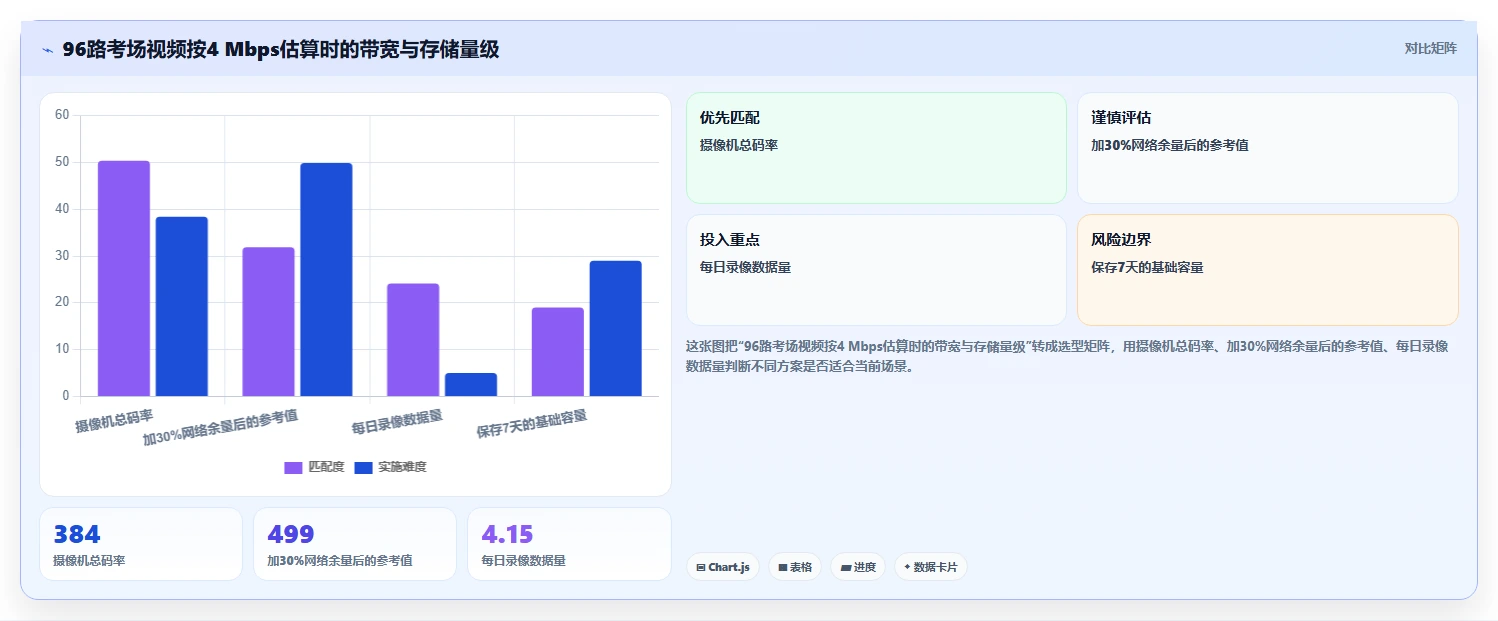The height and width of the screenshot is (621, 1498).
Task: Click the blue 加30%网络余量 实施难度 bar
Action: pyautogui.click(x=326, y=279)
